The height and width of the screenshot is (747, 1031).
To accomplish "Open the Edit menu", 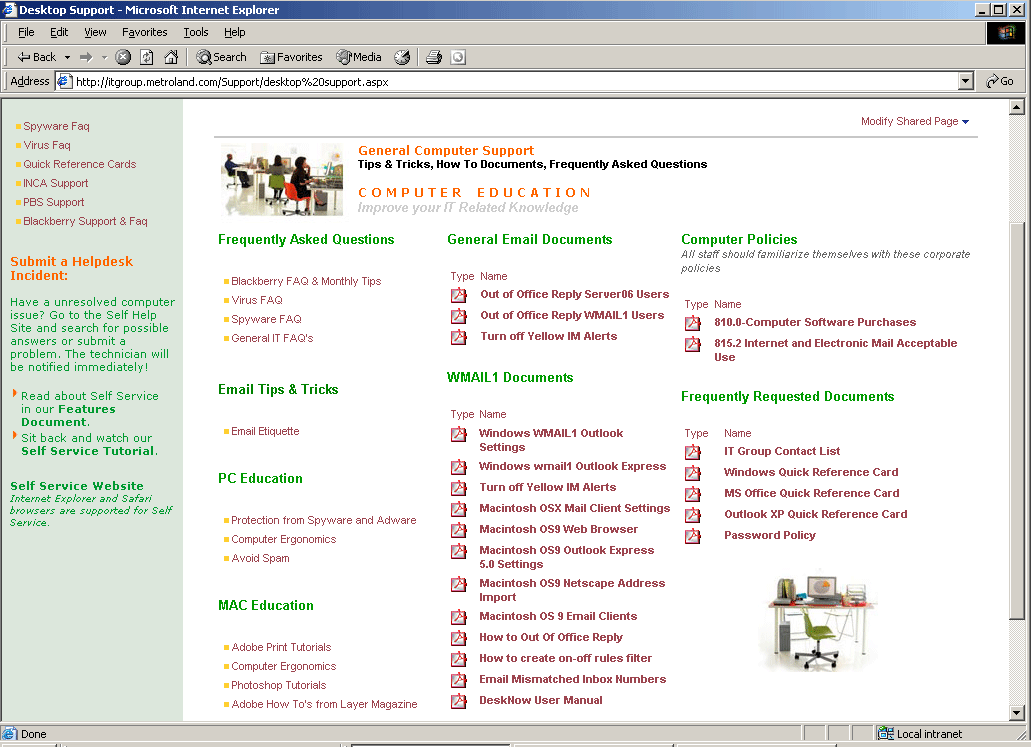I will (x=59, y=32).
